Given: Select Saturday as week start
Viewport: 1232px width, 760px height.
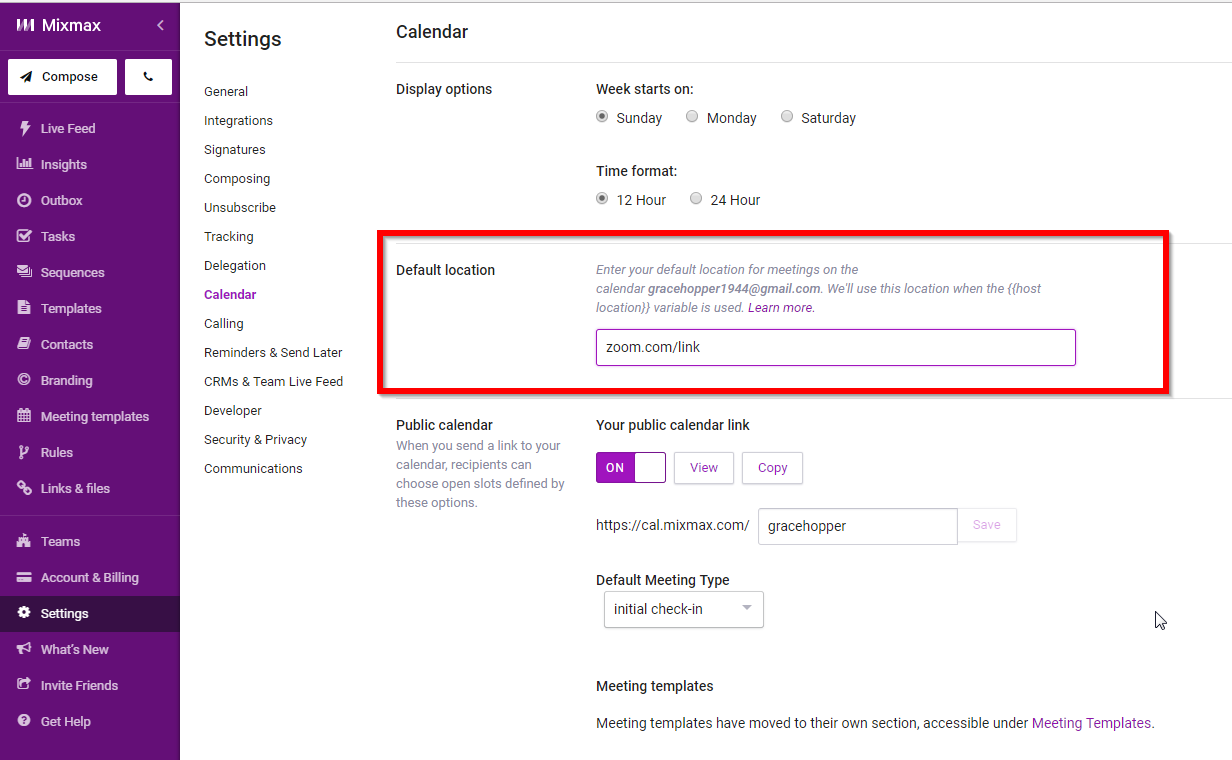Looking at the screenshot, I should (x=787, y=116).
